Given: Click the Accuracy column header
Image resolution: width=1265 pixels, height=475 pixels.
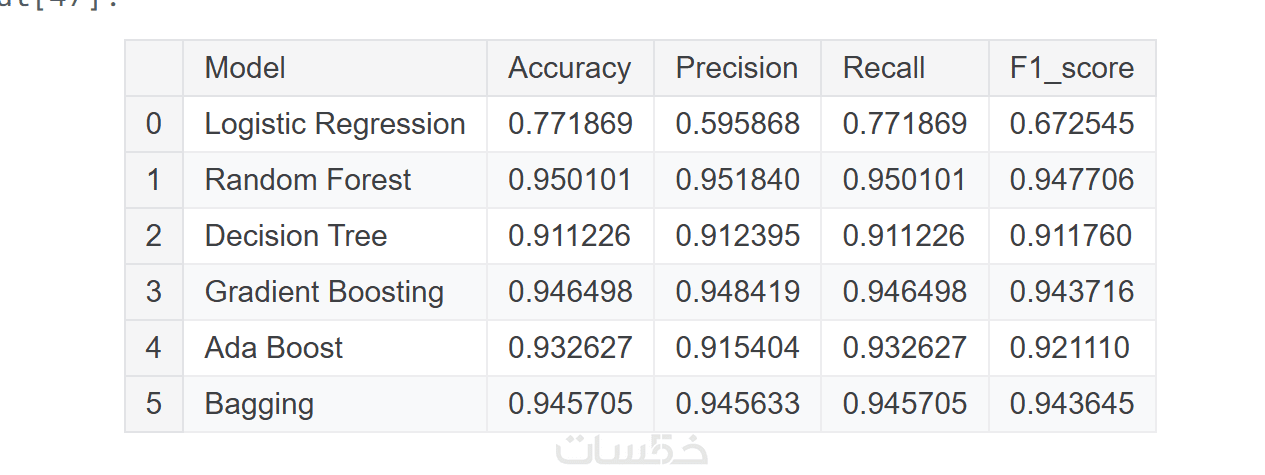Looking at the screenshot, I should coord(569,68).
